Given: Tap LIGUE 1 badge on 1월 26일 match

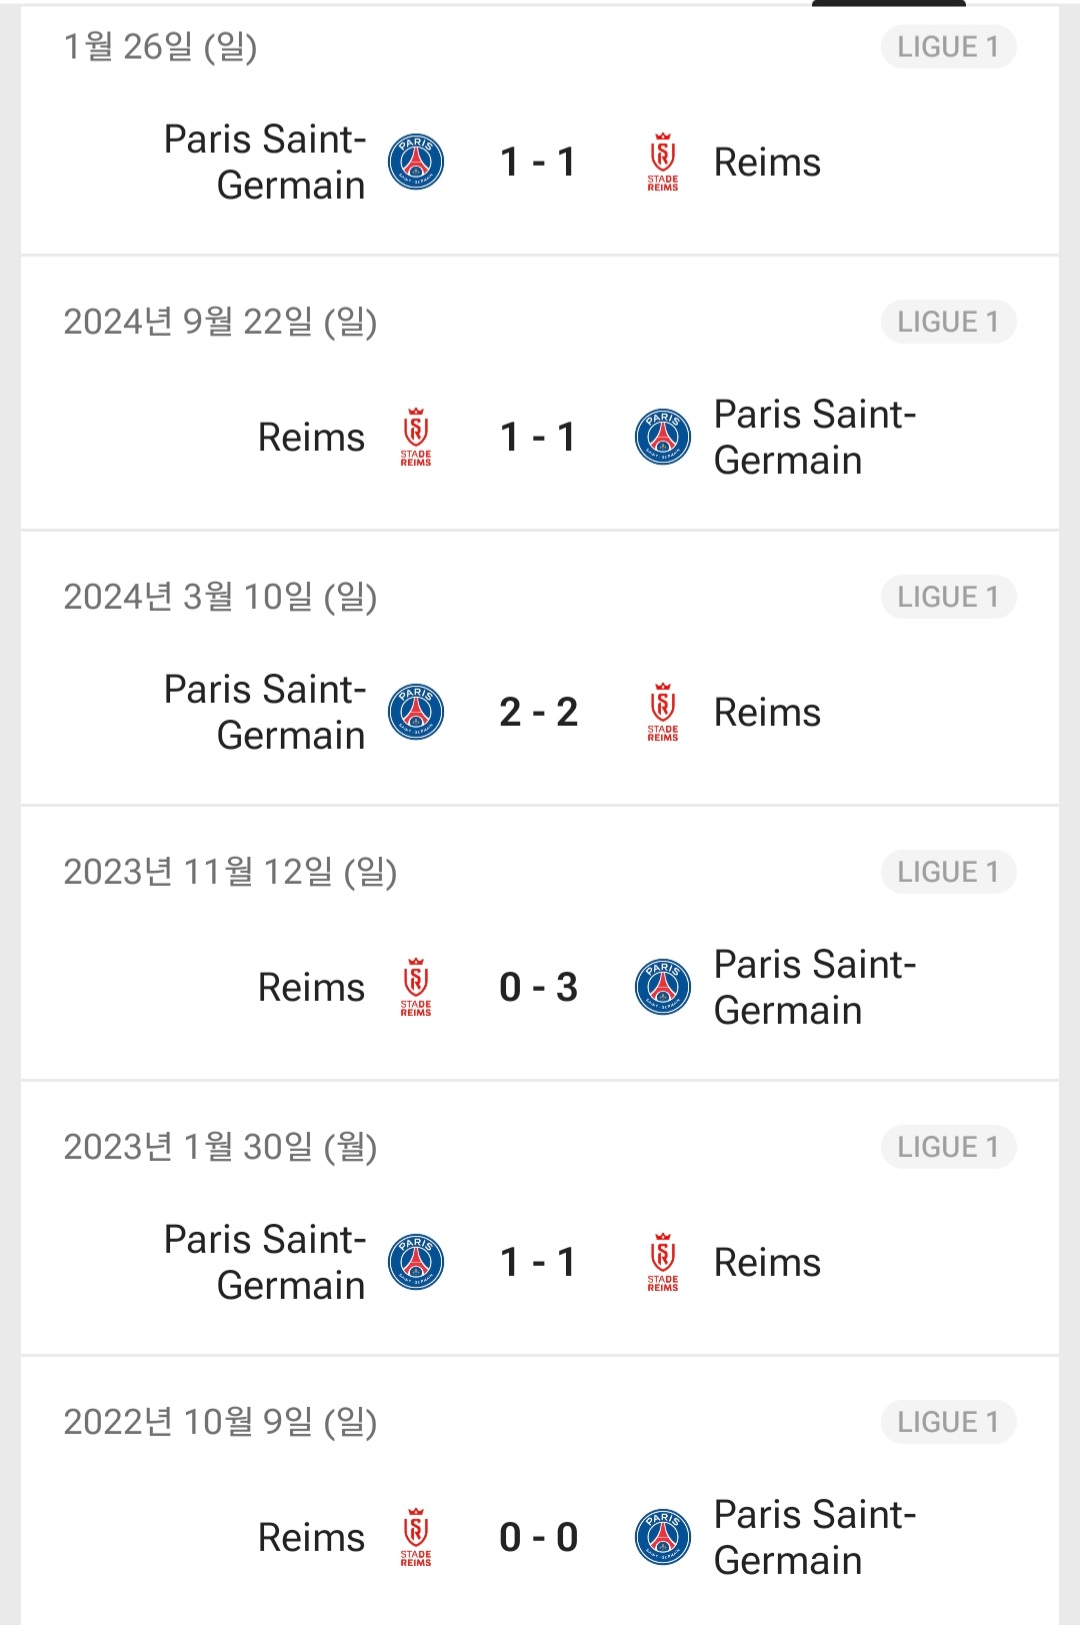Looking at the screenshot, I should pos(948,47).
